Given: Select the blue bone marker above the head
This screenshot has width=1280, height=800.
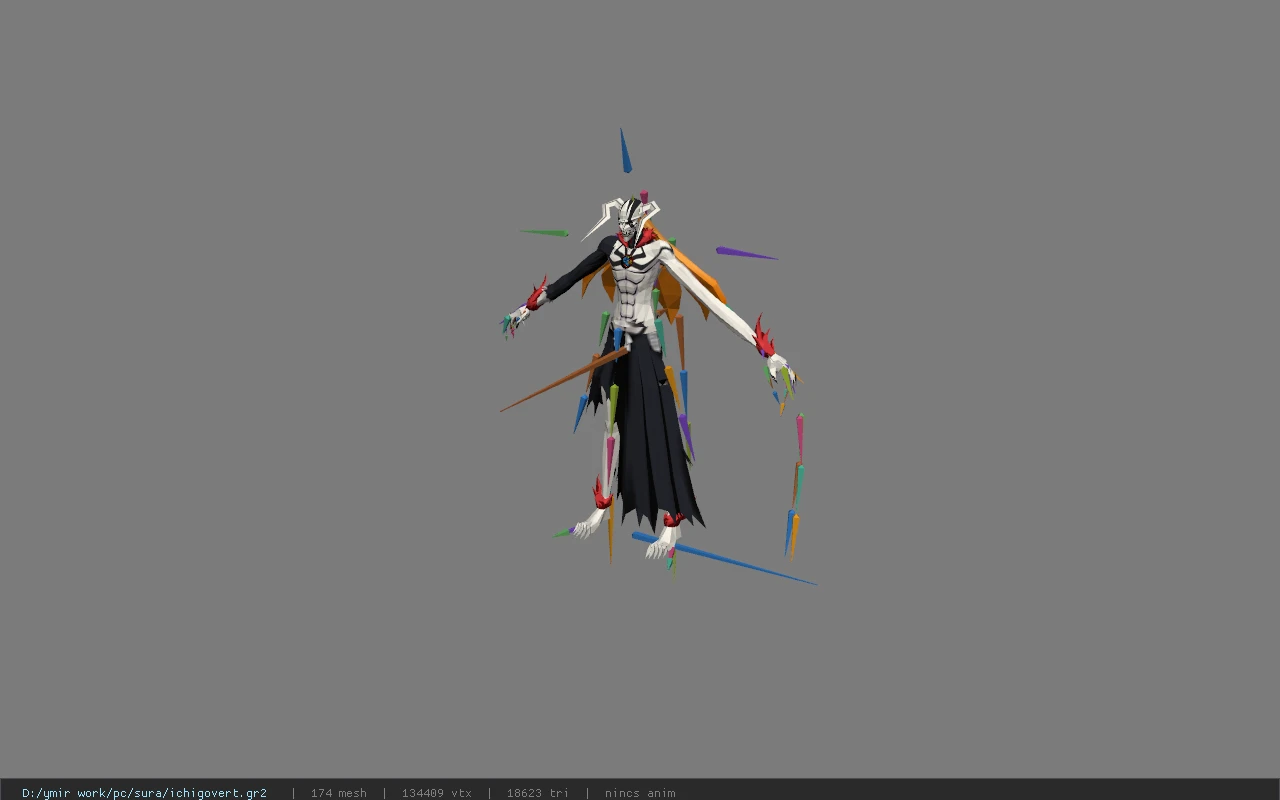Looking at the screenshot, I should coord(625,151).
